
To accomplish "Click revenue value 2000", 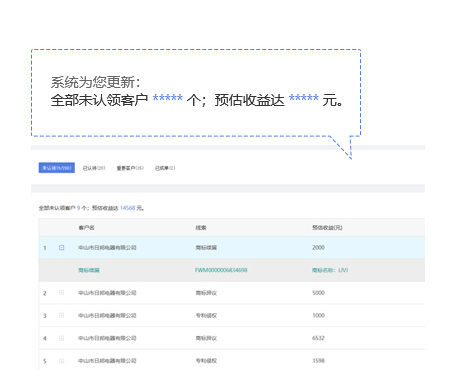I will (x=318, y=247).
